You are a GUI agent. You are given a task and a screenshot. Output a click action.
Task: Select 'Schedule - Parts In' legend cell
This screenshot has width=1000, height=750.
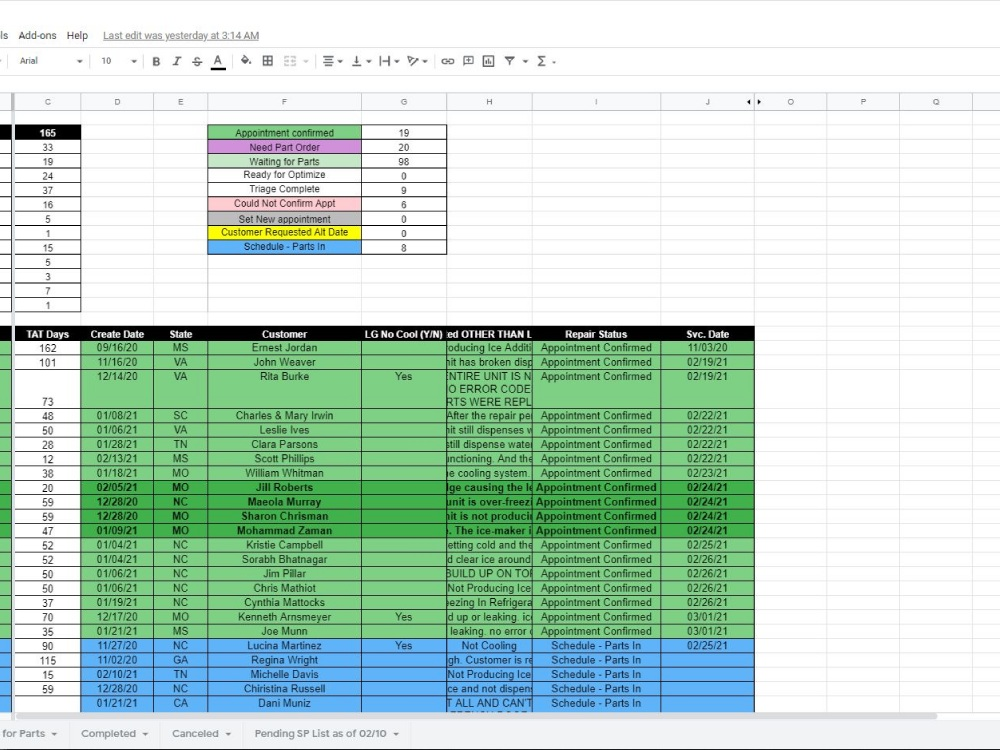(x=284, y=247)
